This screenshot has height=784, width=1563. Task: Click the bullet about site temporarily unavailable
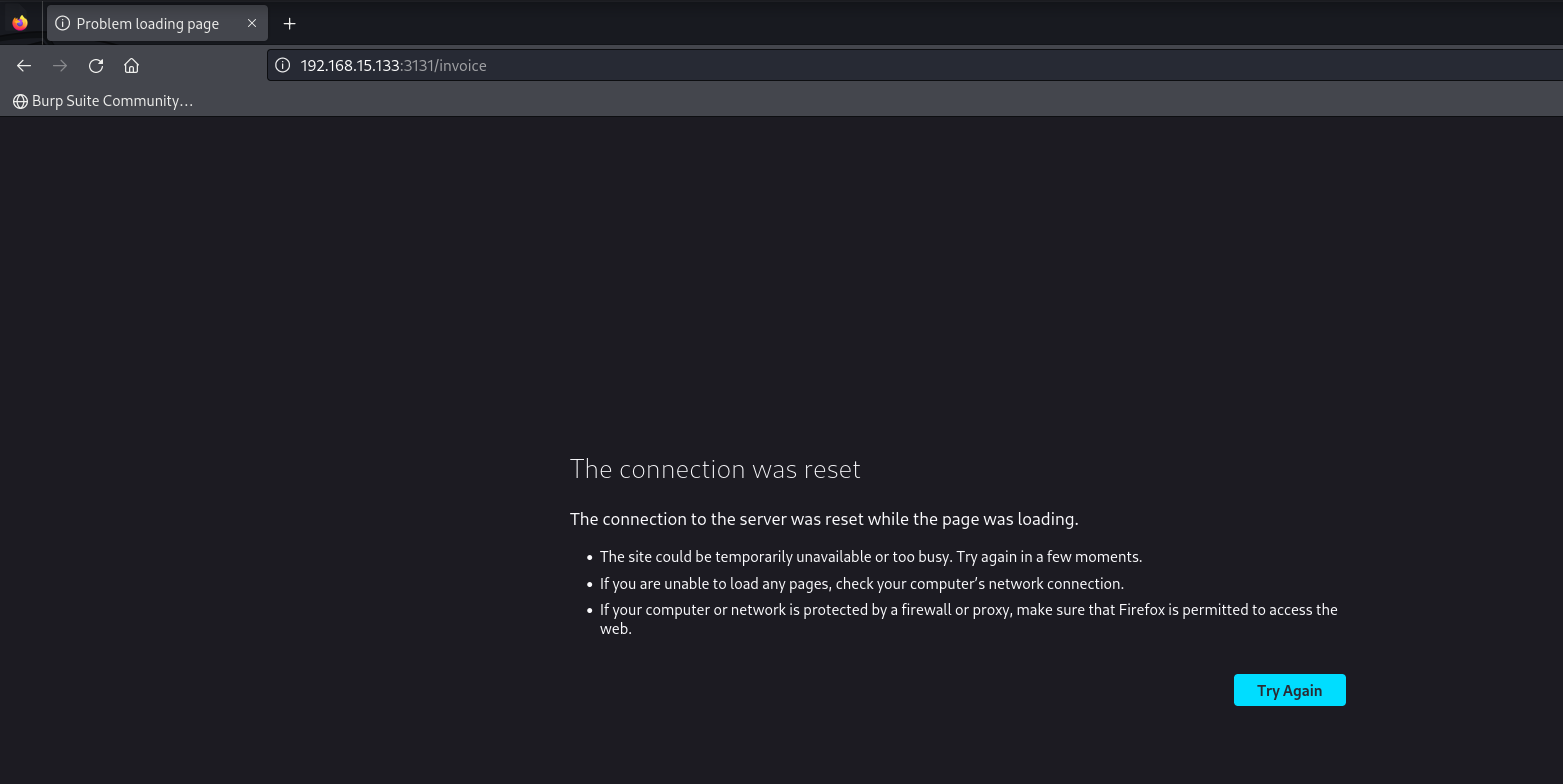[x=870, y=557]
